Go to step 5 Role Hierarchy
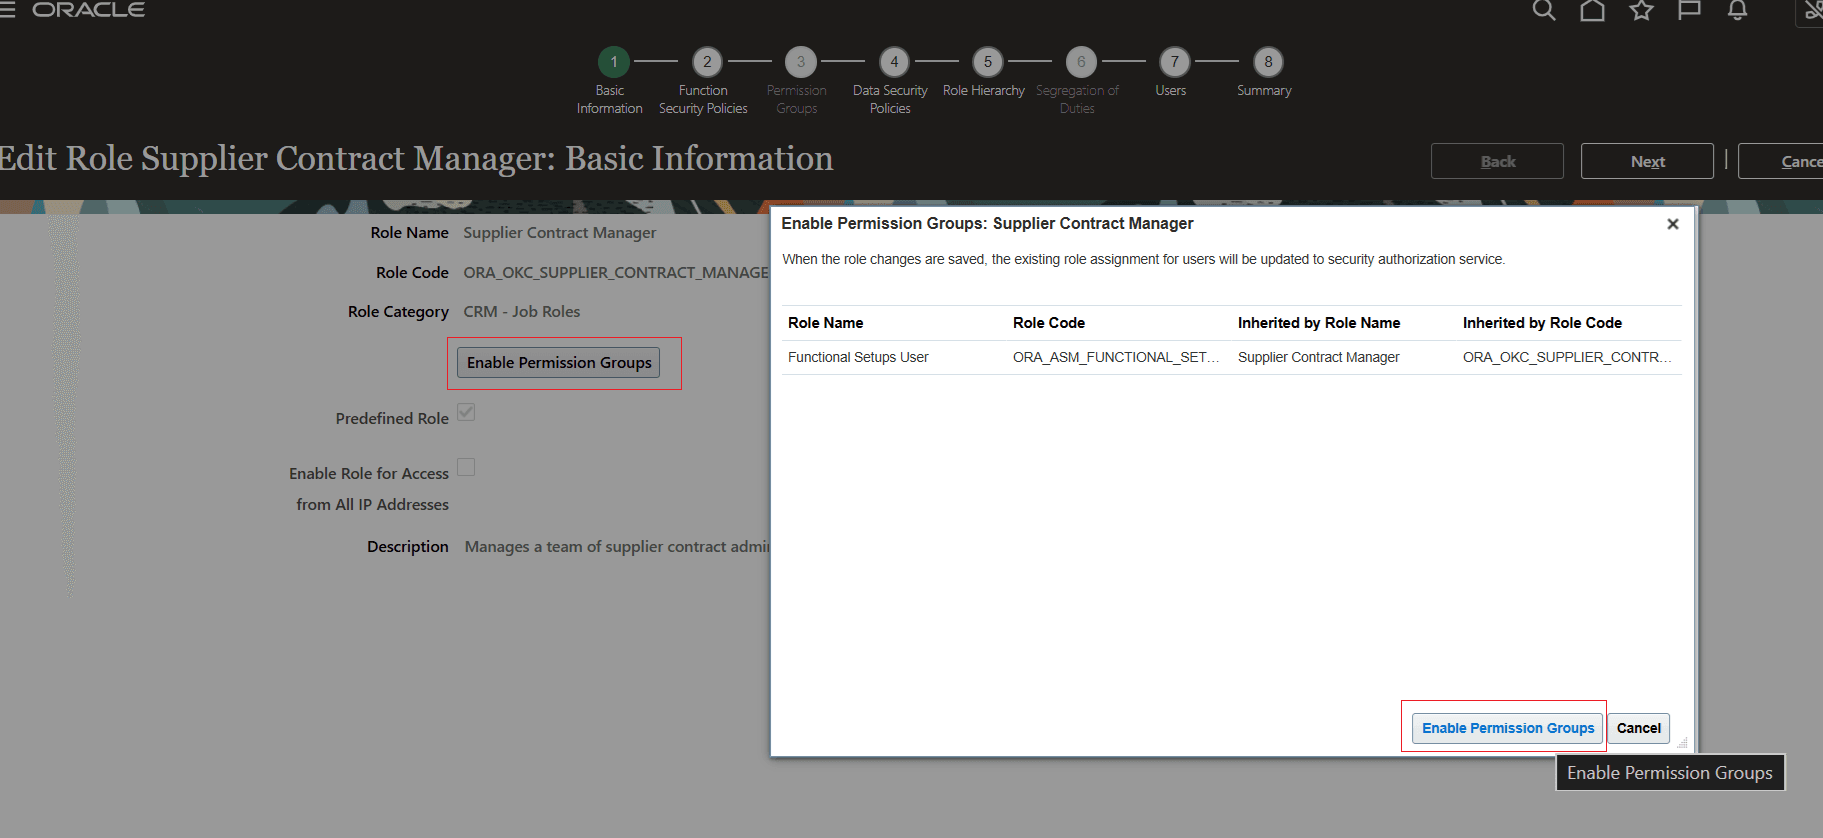This screenshot has width=1823, height=838. pyautogui.click(x=988, y=62)
